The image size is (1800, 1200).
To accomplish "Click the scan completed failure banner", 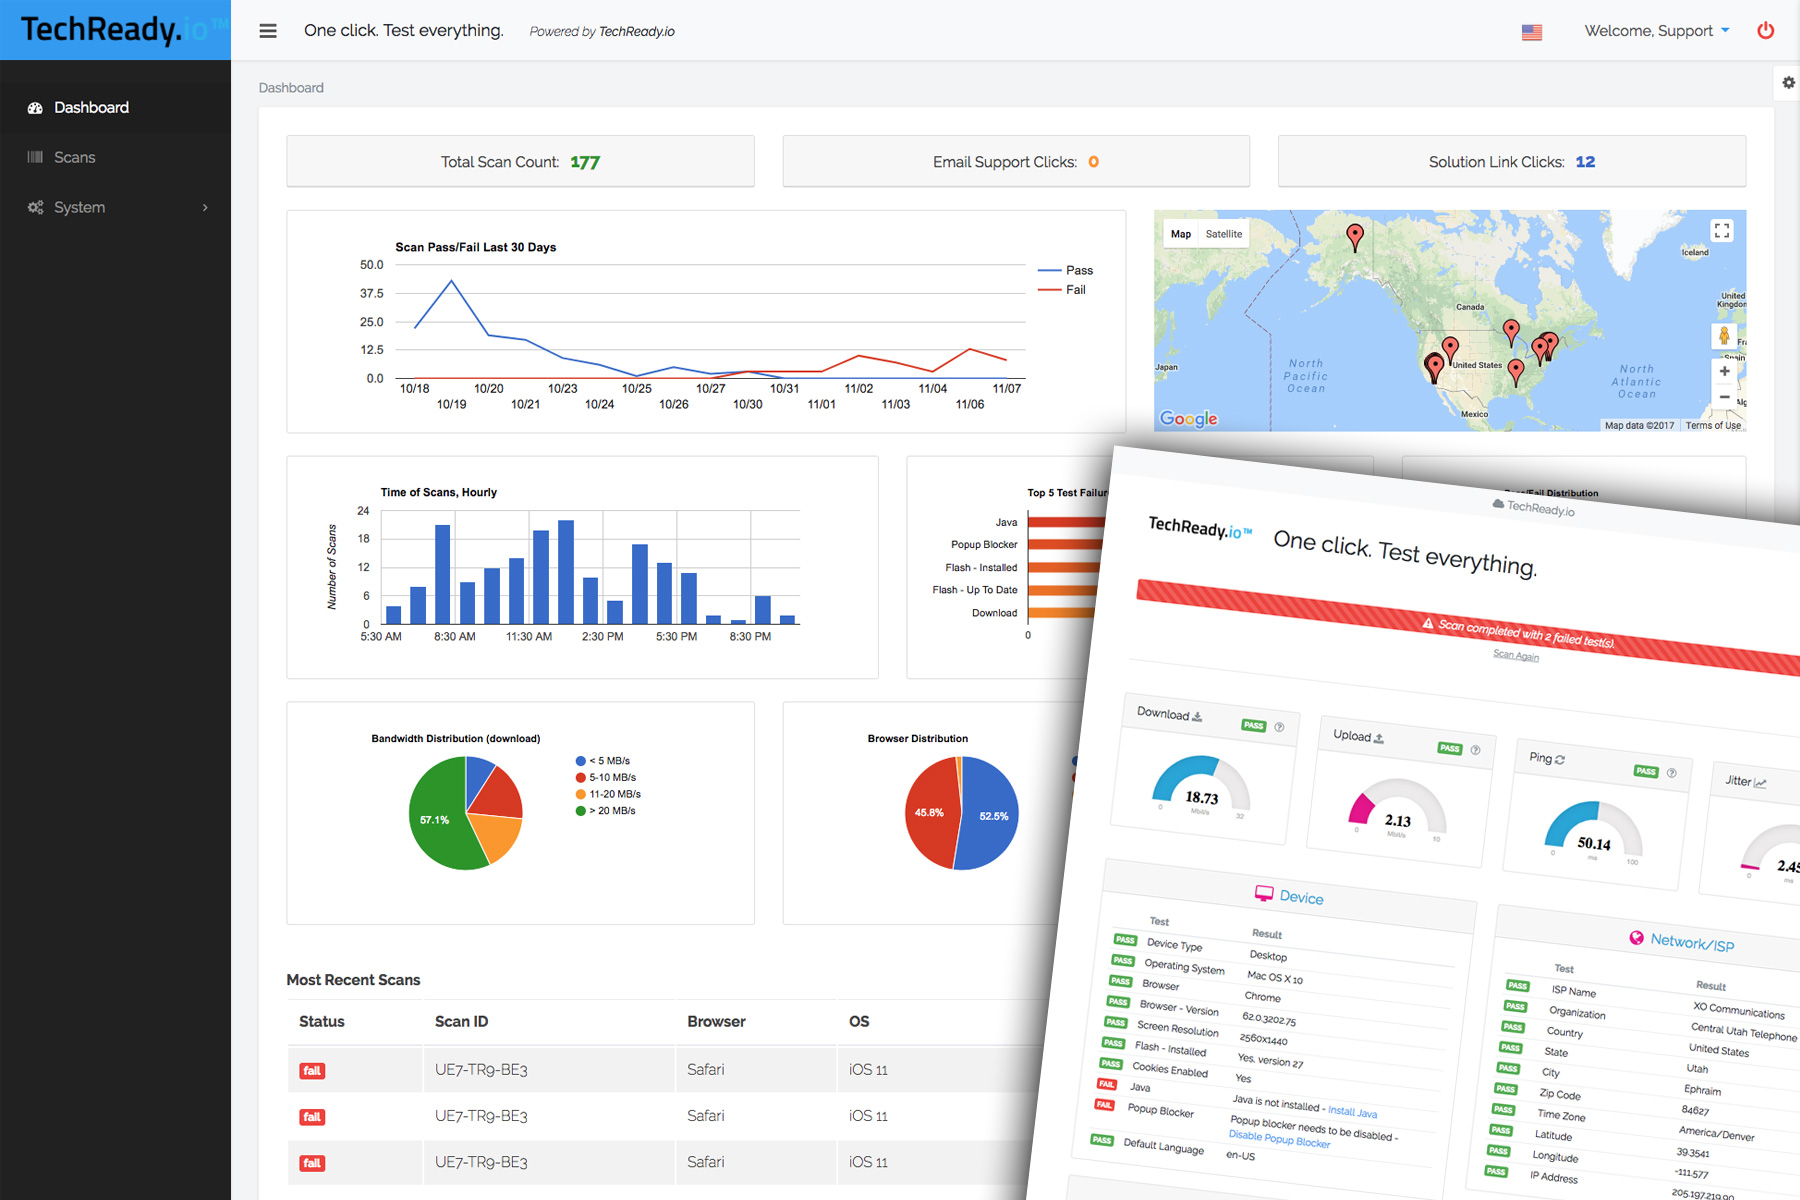I will click(1470, 628).
